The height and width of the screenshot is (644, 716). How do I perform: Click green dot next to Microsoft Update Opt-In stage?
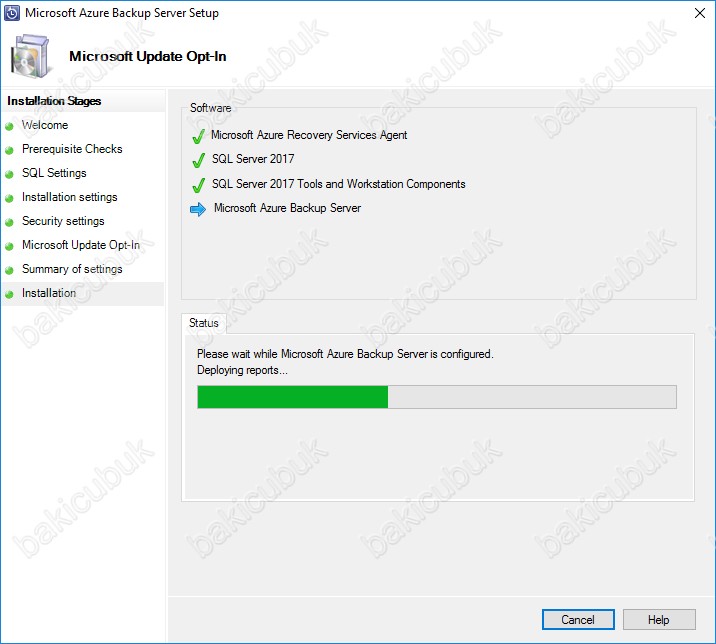pyautogui.click(x=9, y=247)
